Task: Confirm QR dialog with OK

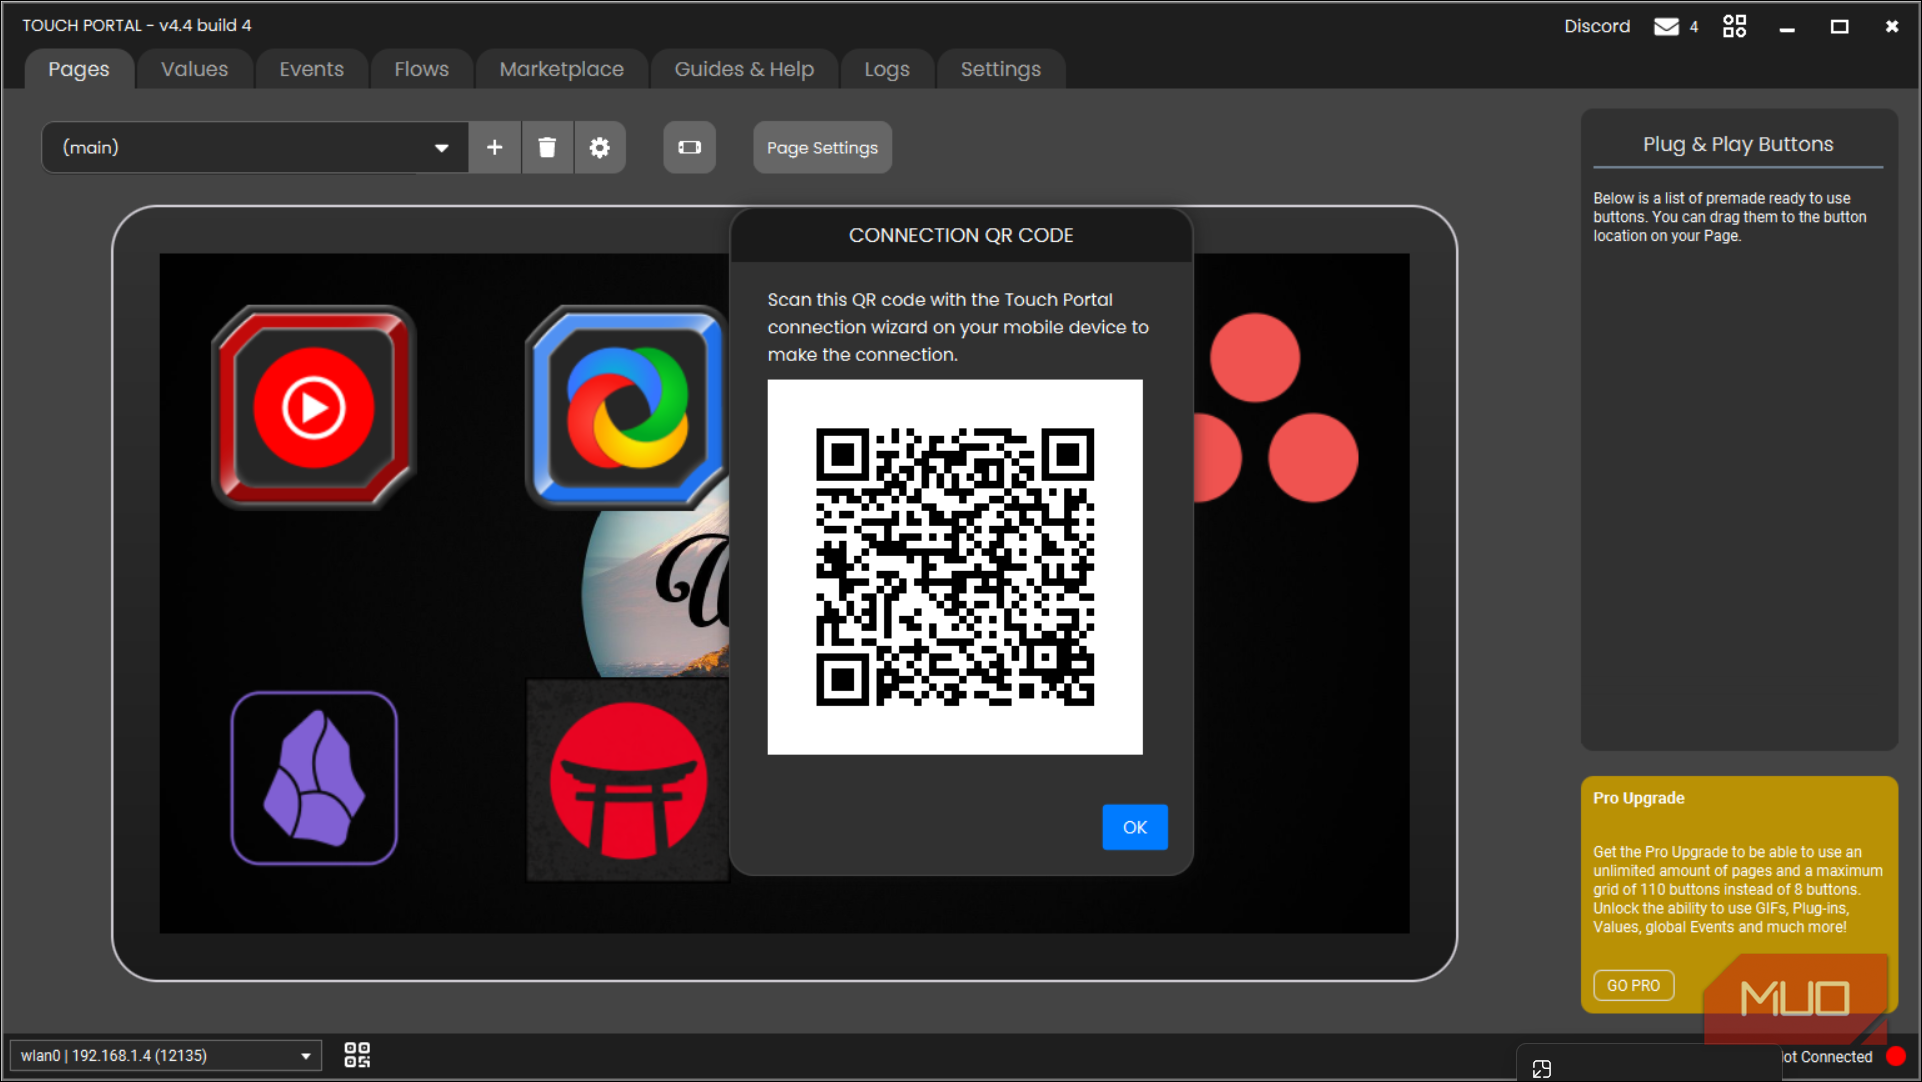Action: 1135,827
